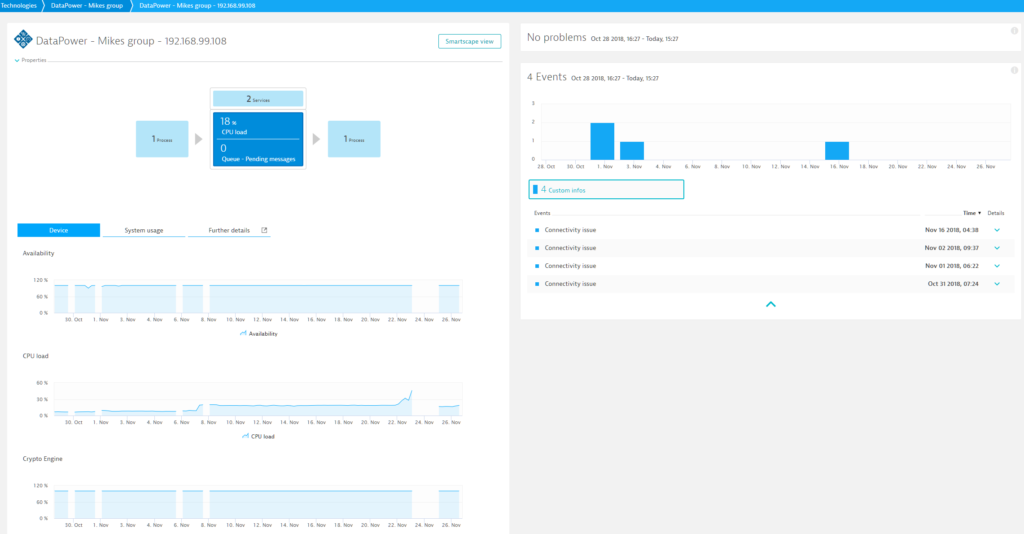Click the Crypto Engine chart area
Viewport: 1024px width, 534px height.
[x=258, y=503]
